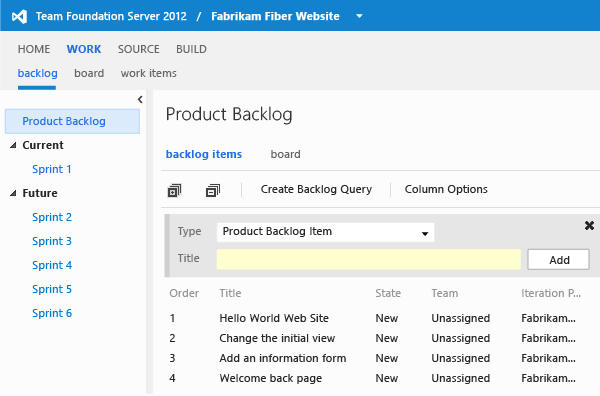Viewport: 600px width, 396px height.
Task: Open the BUILD hub
Action: [x=191, y=49]
